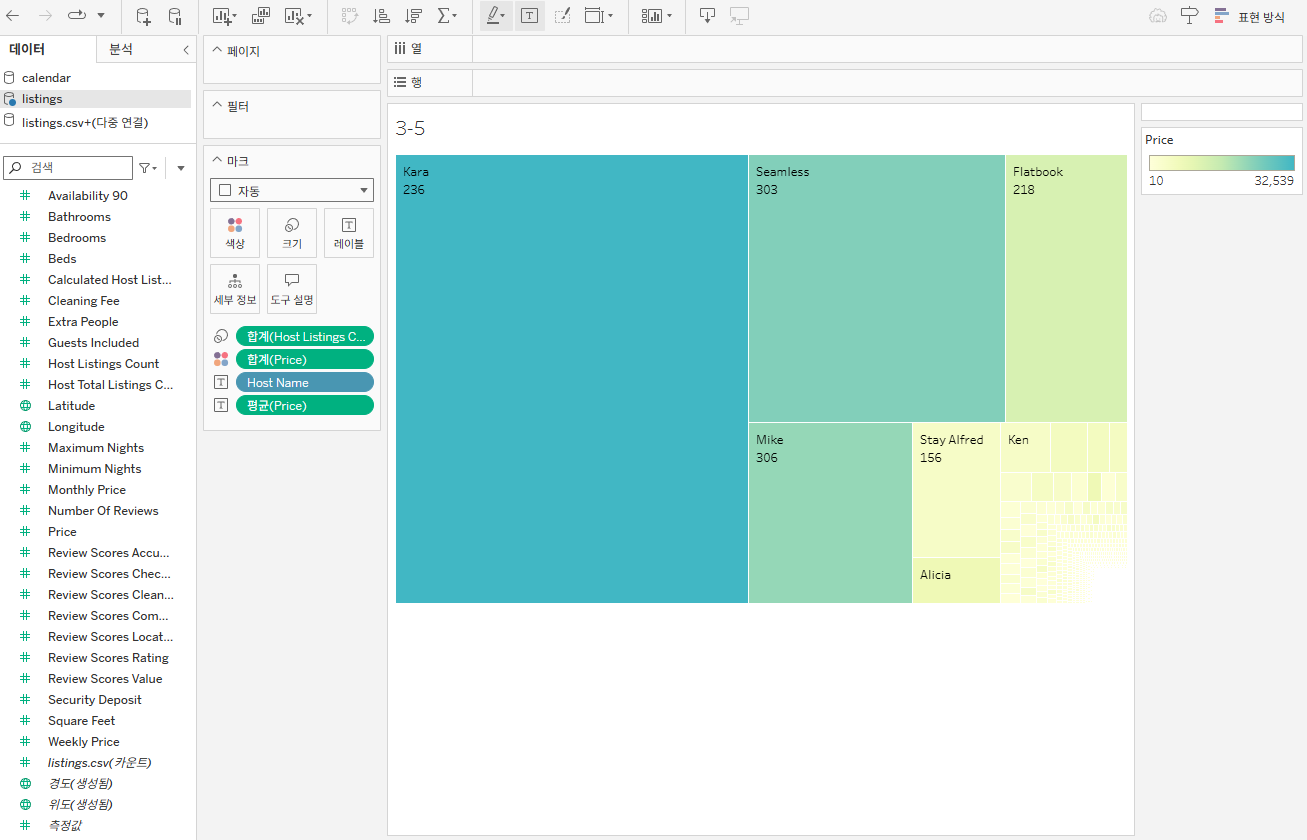This screenshot has width=1307, height=840.
Task: Select the Seamless treemap rectangle
Action: coord(877,288)
